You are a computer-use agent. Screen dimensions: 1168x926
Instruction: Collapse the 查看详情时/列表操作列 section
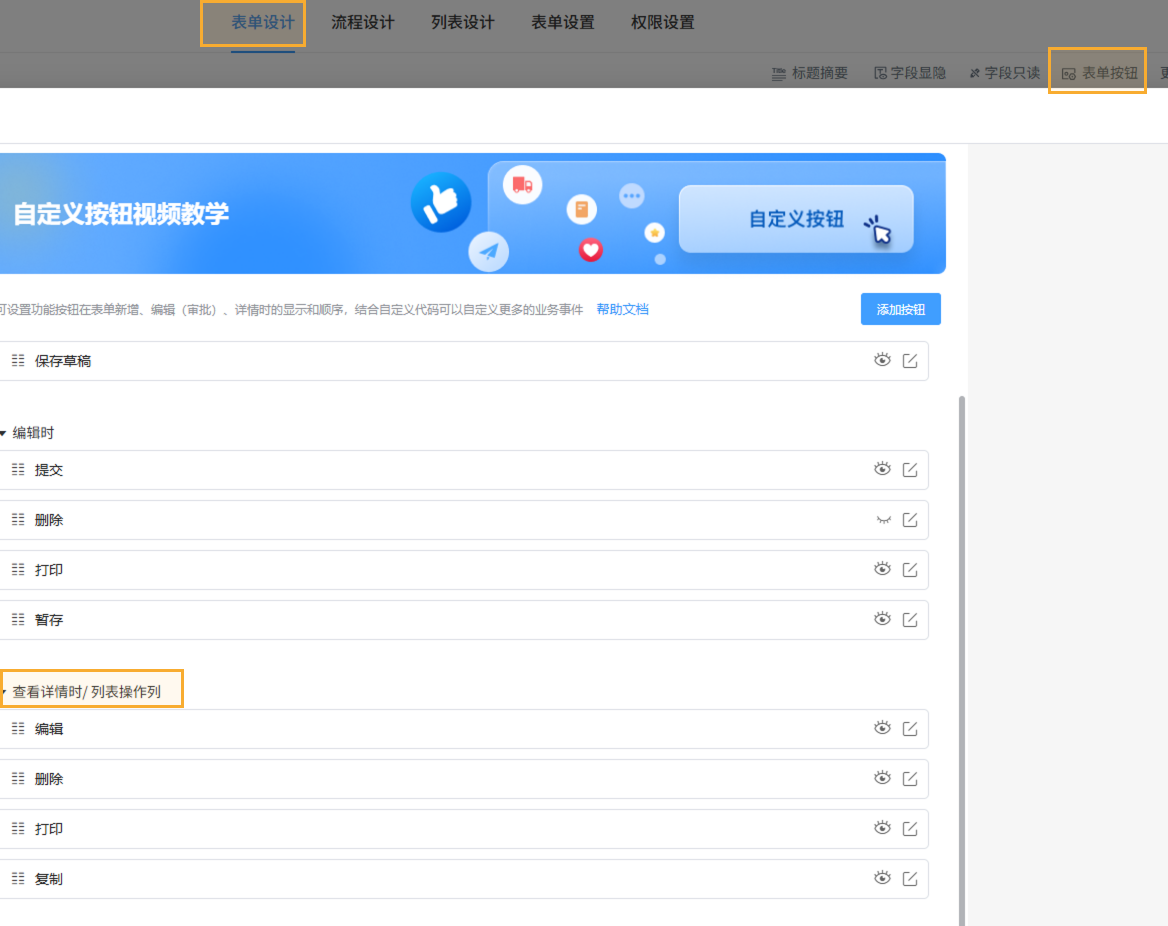[4, 692]
